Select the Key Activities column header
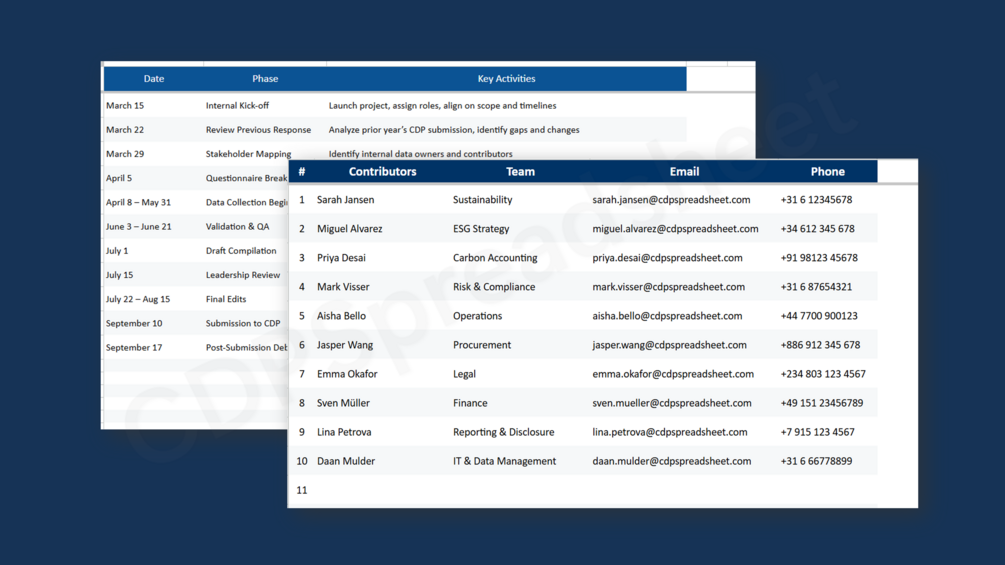 [506, 79]
